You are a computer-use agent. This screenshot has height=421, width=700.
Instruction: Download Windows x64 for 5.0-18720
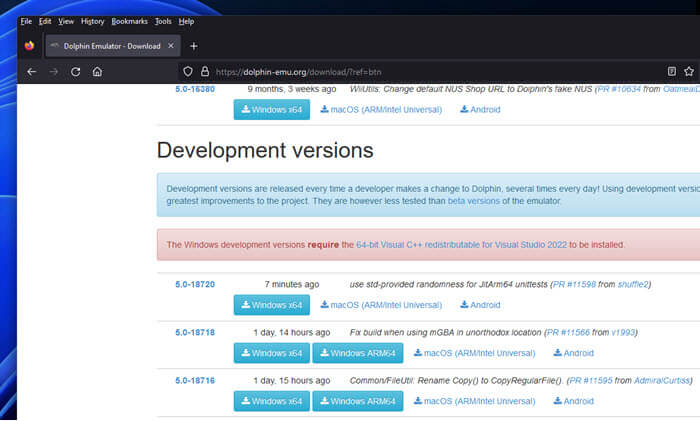pyautogui.click(x=271, y=305)
